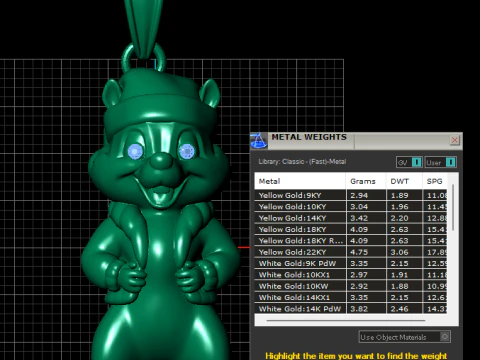Select the Yellow Gold:18KY R... row
Viewport: 480px width, 360px height.
[351, 241]
